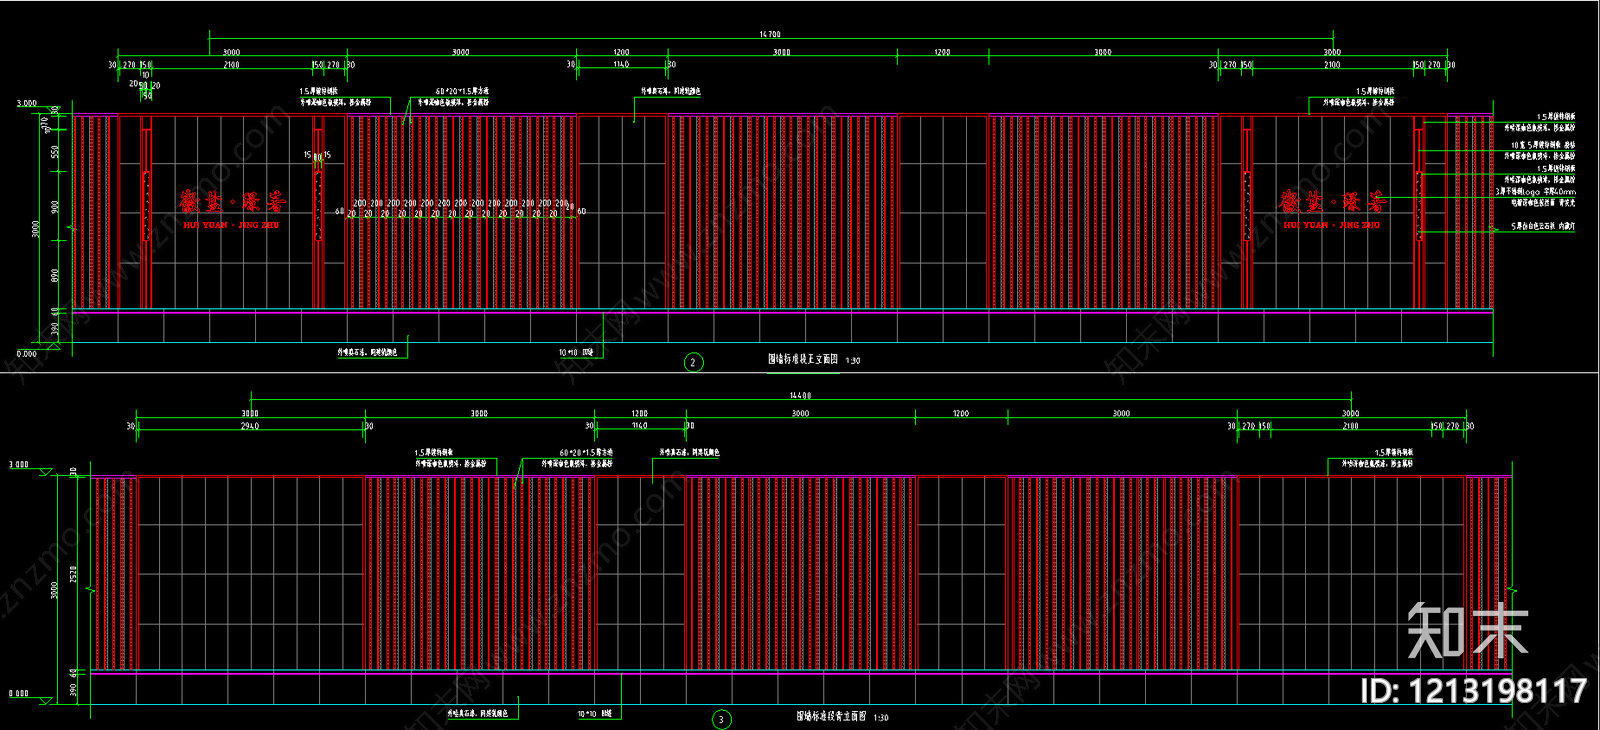Select the 2940 dimension in lower drawing
The width and height of the screenshot is (1600, 730).
pos(249,427)
